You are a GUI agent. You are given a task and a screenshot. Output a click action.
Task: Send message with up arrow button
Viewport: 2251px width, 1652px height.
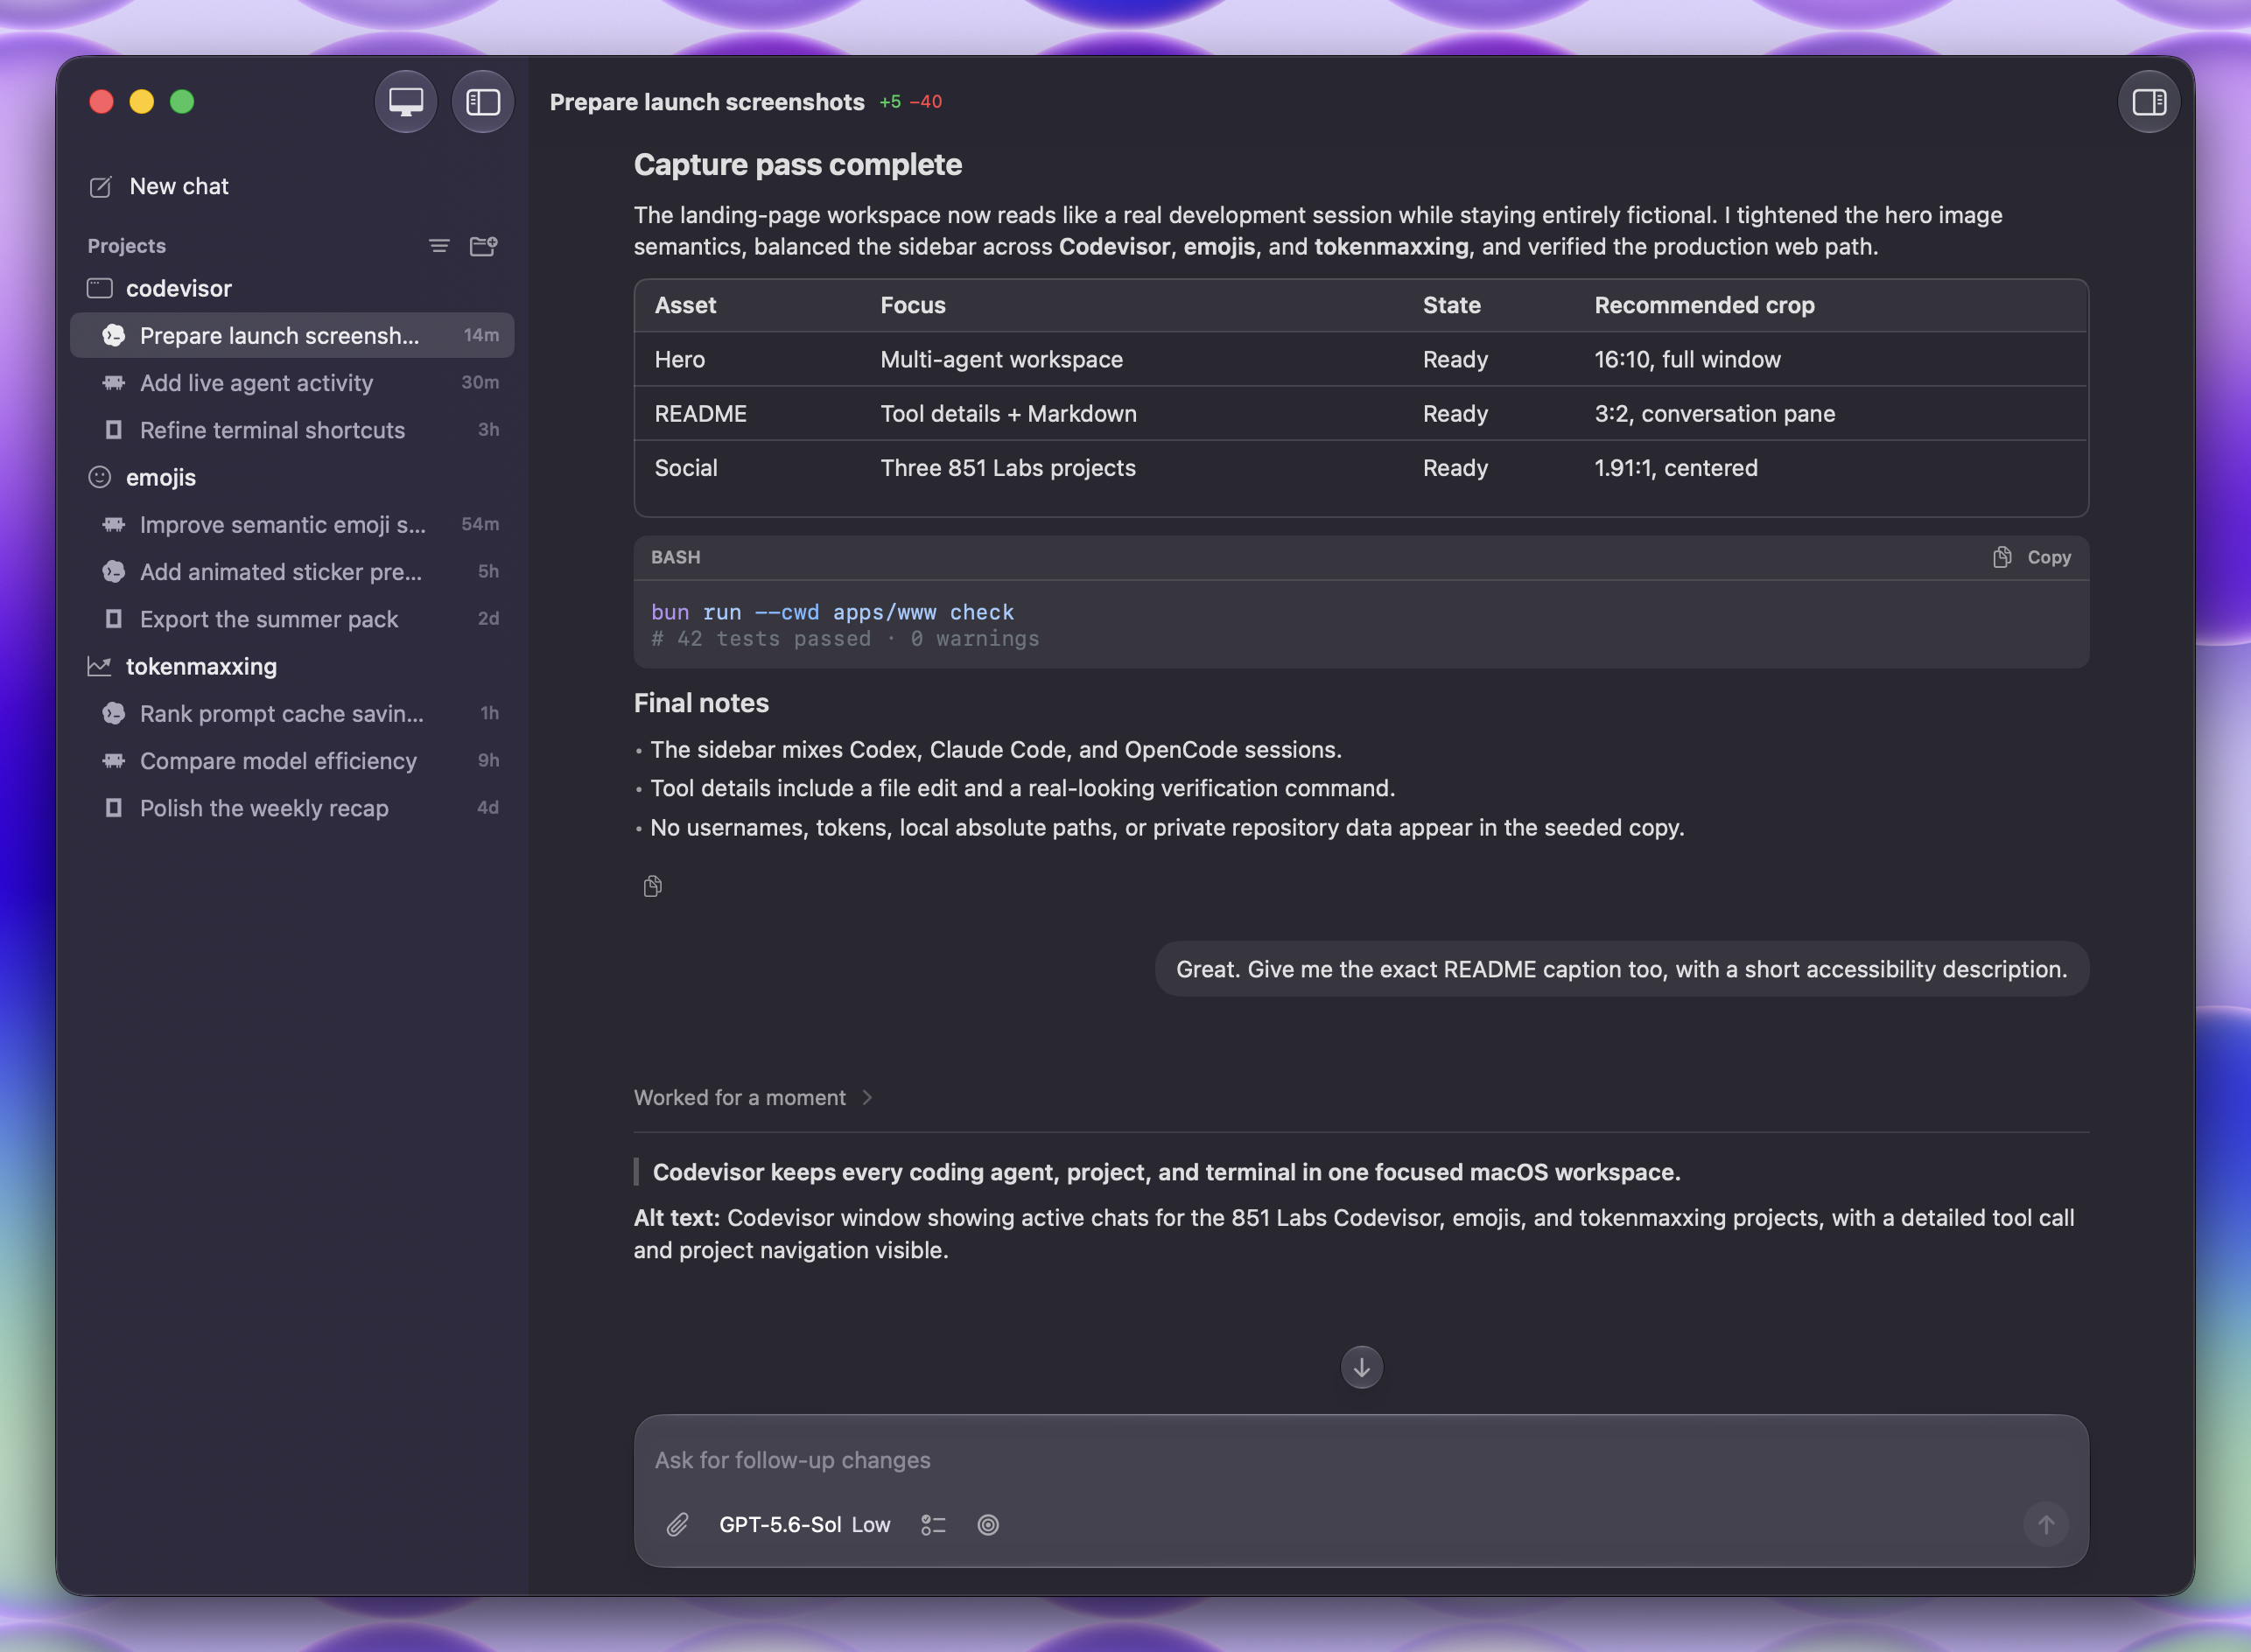click(x=2046, y=1525)
